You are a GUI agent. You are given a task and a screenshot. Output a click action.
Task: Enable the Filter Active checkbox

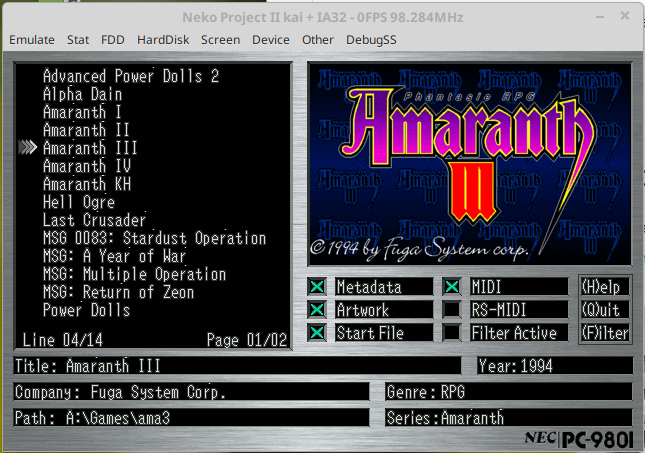(453, 333)
